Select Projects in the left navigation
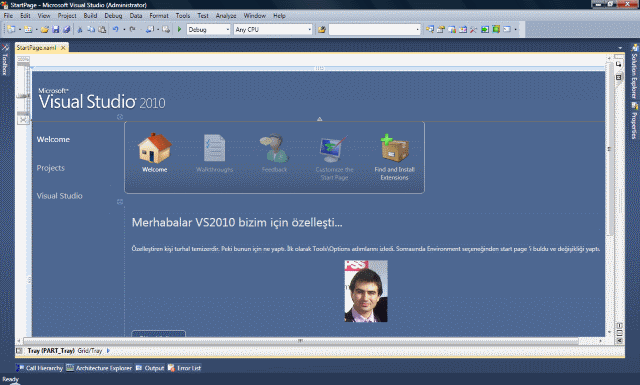 click(x=51, y=168)
